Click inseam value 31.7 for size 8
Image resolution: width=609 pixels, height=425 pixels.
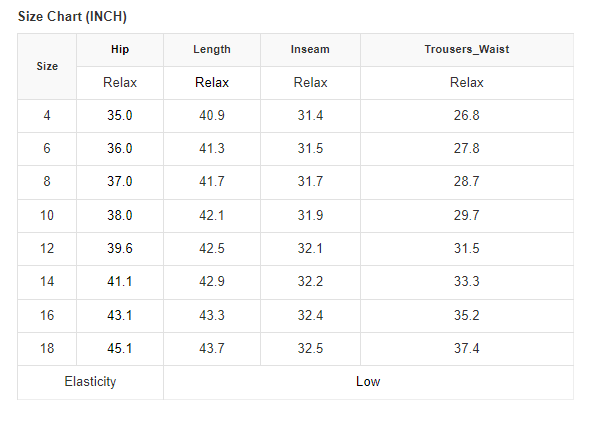[310, 181]
